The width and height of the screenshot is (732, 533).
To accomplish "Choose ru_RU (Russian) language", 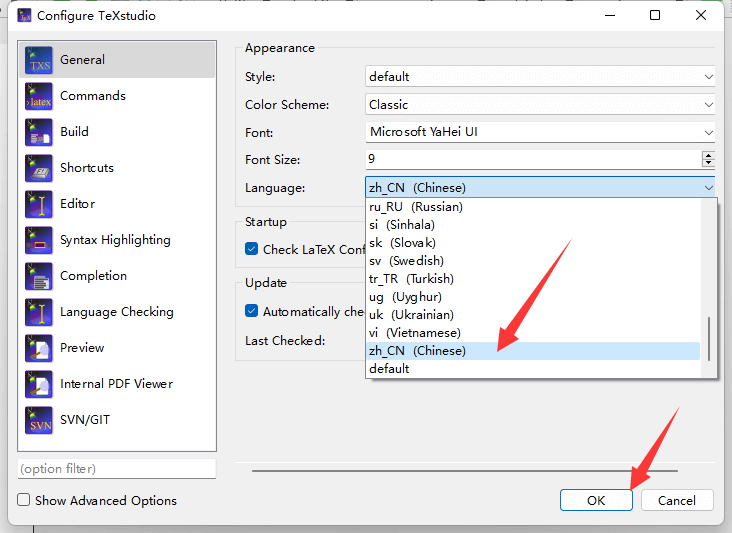I will coord(533,207).
